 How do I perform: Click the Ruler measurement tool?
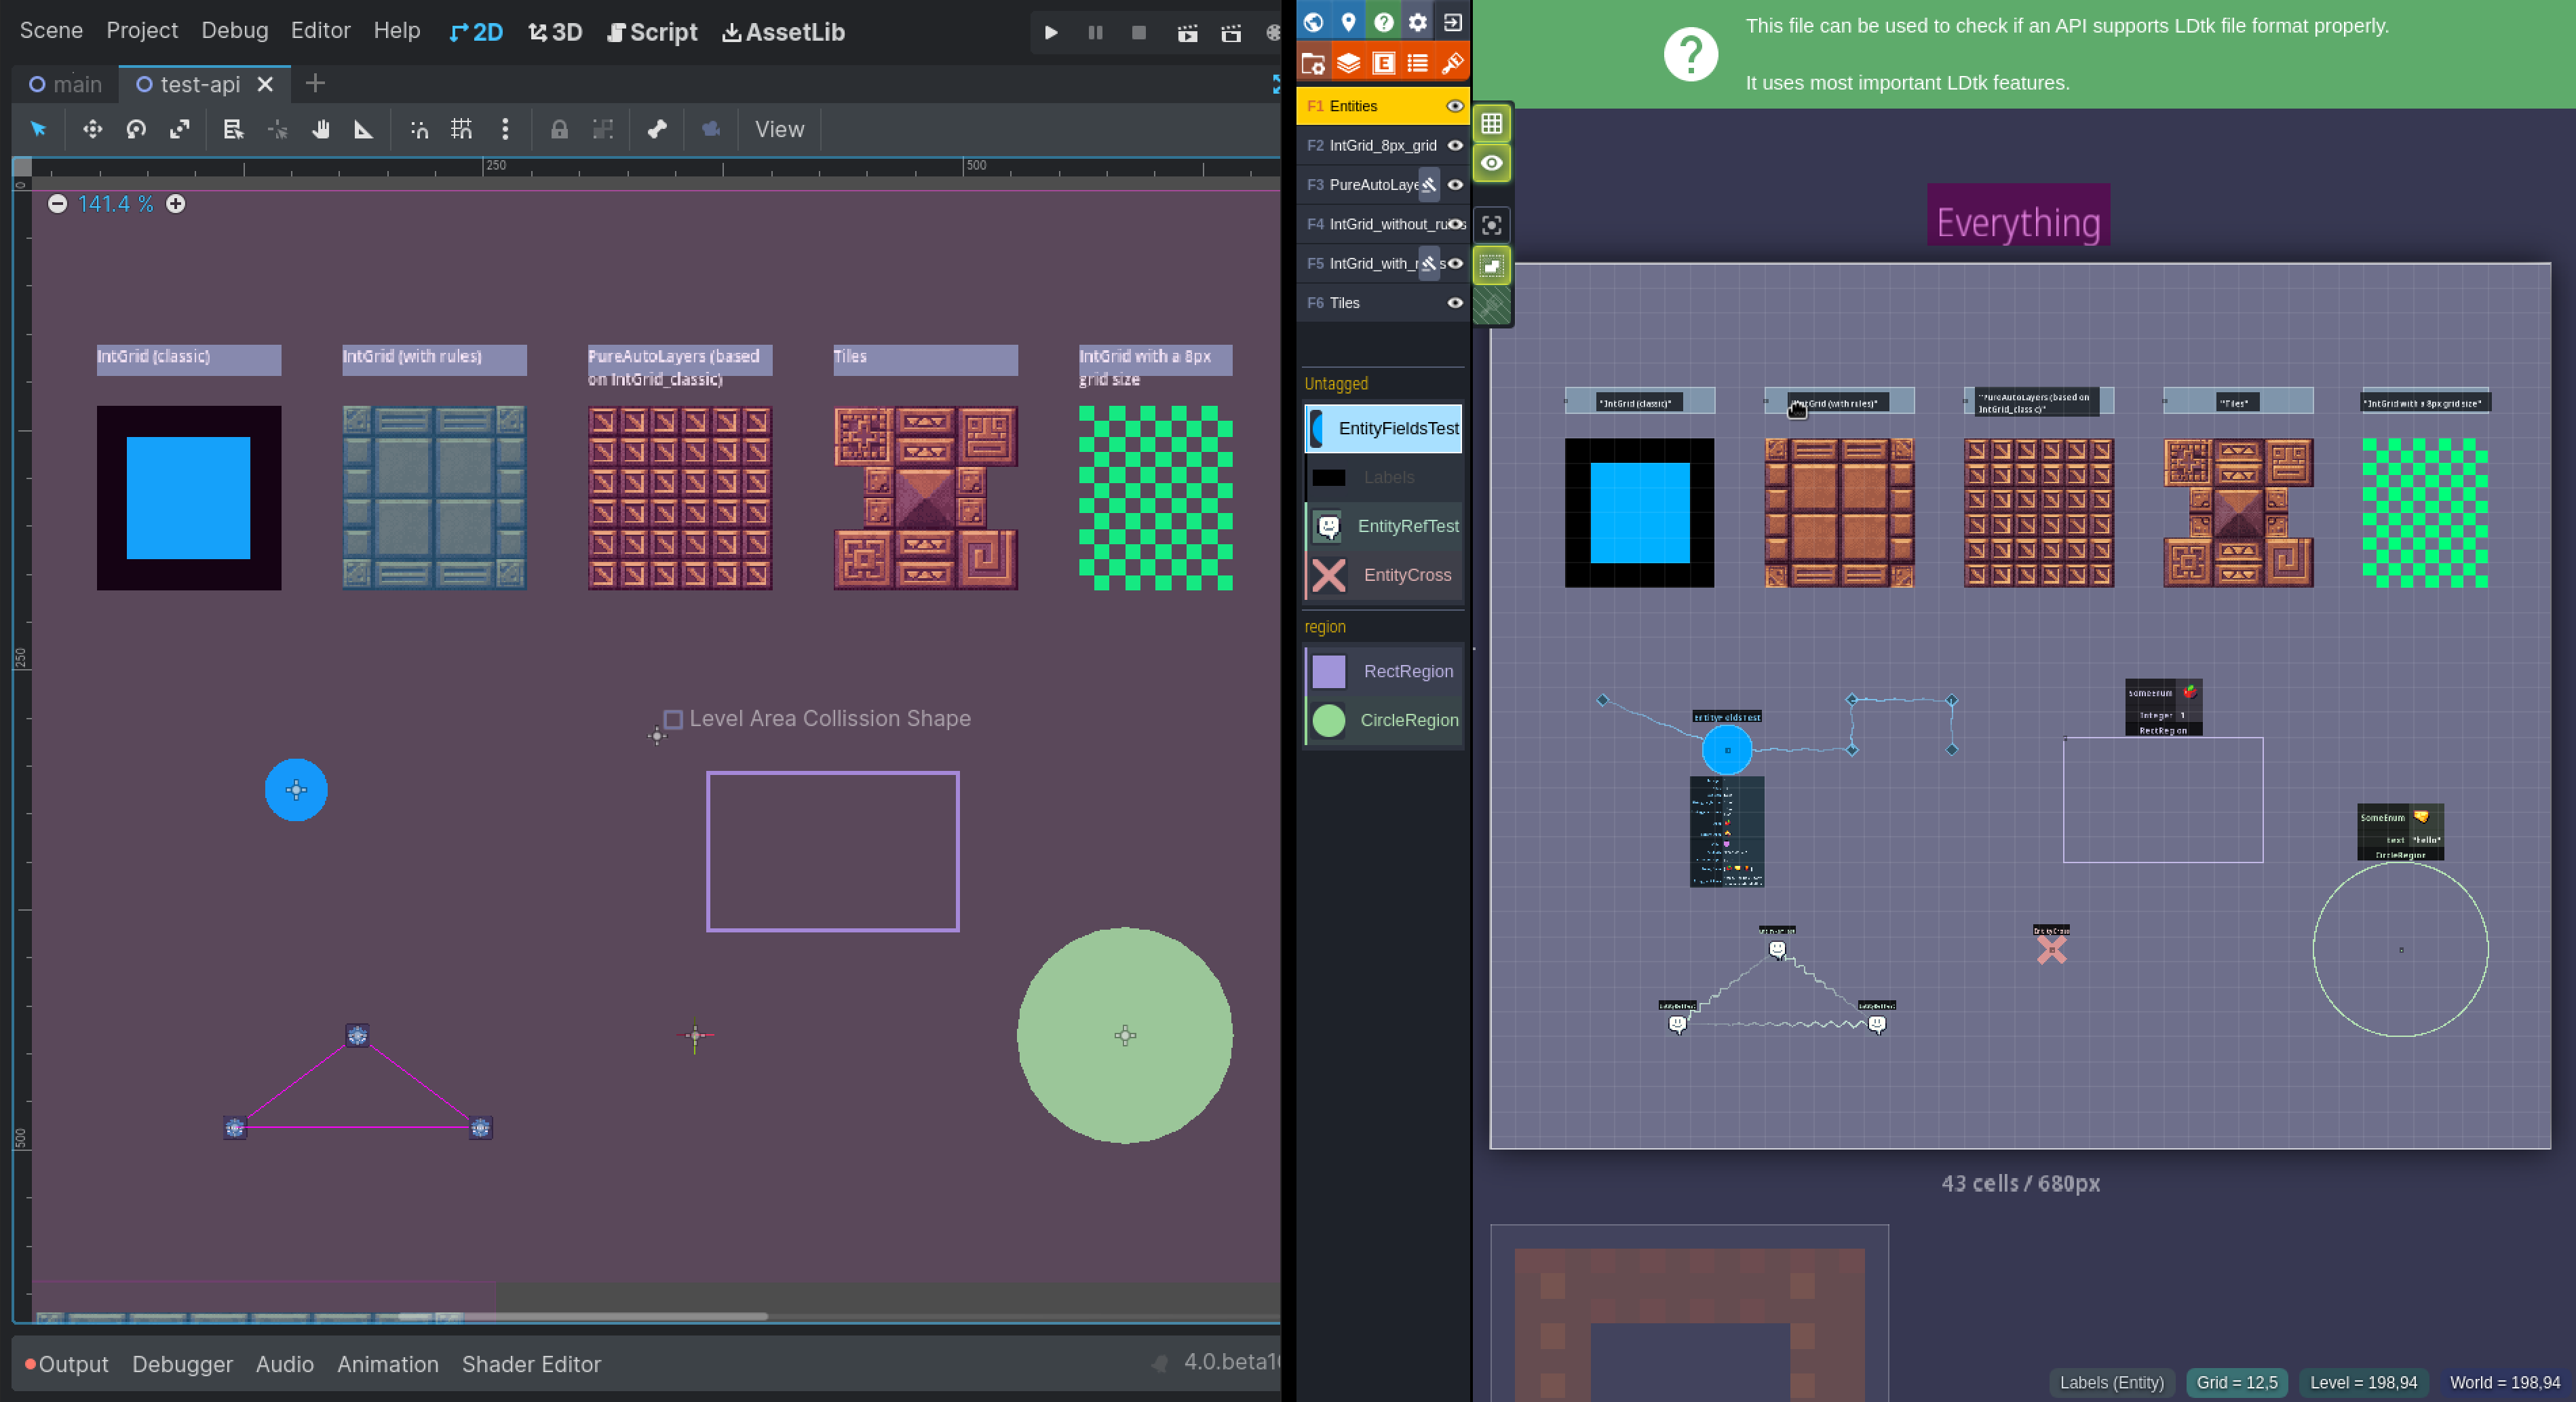[364, 129]
